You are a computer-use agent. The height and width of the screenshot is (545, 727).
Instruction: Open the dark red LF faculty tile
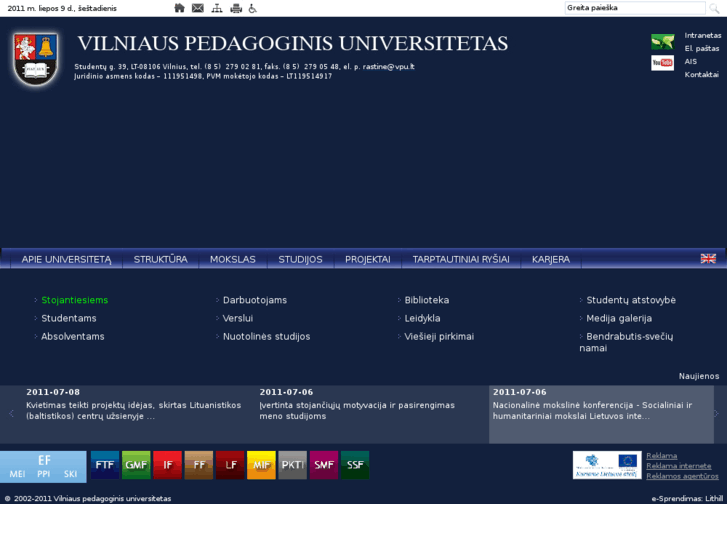coord(230,465)
